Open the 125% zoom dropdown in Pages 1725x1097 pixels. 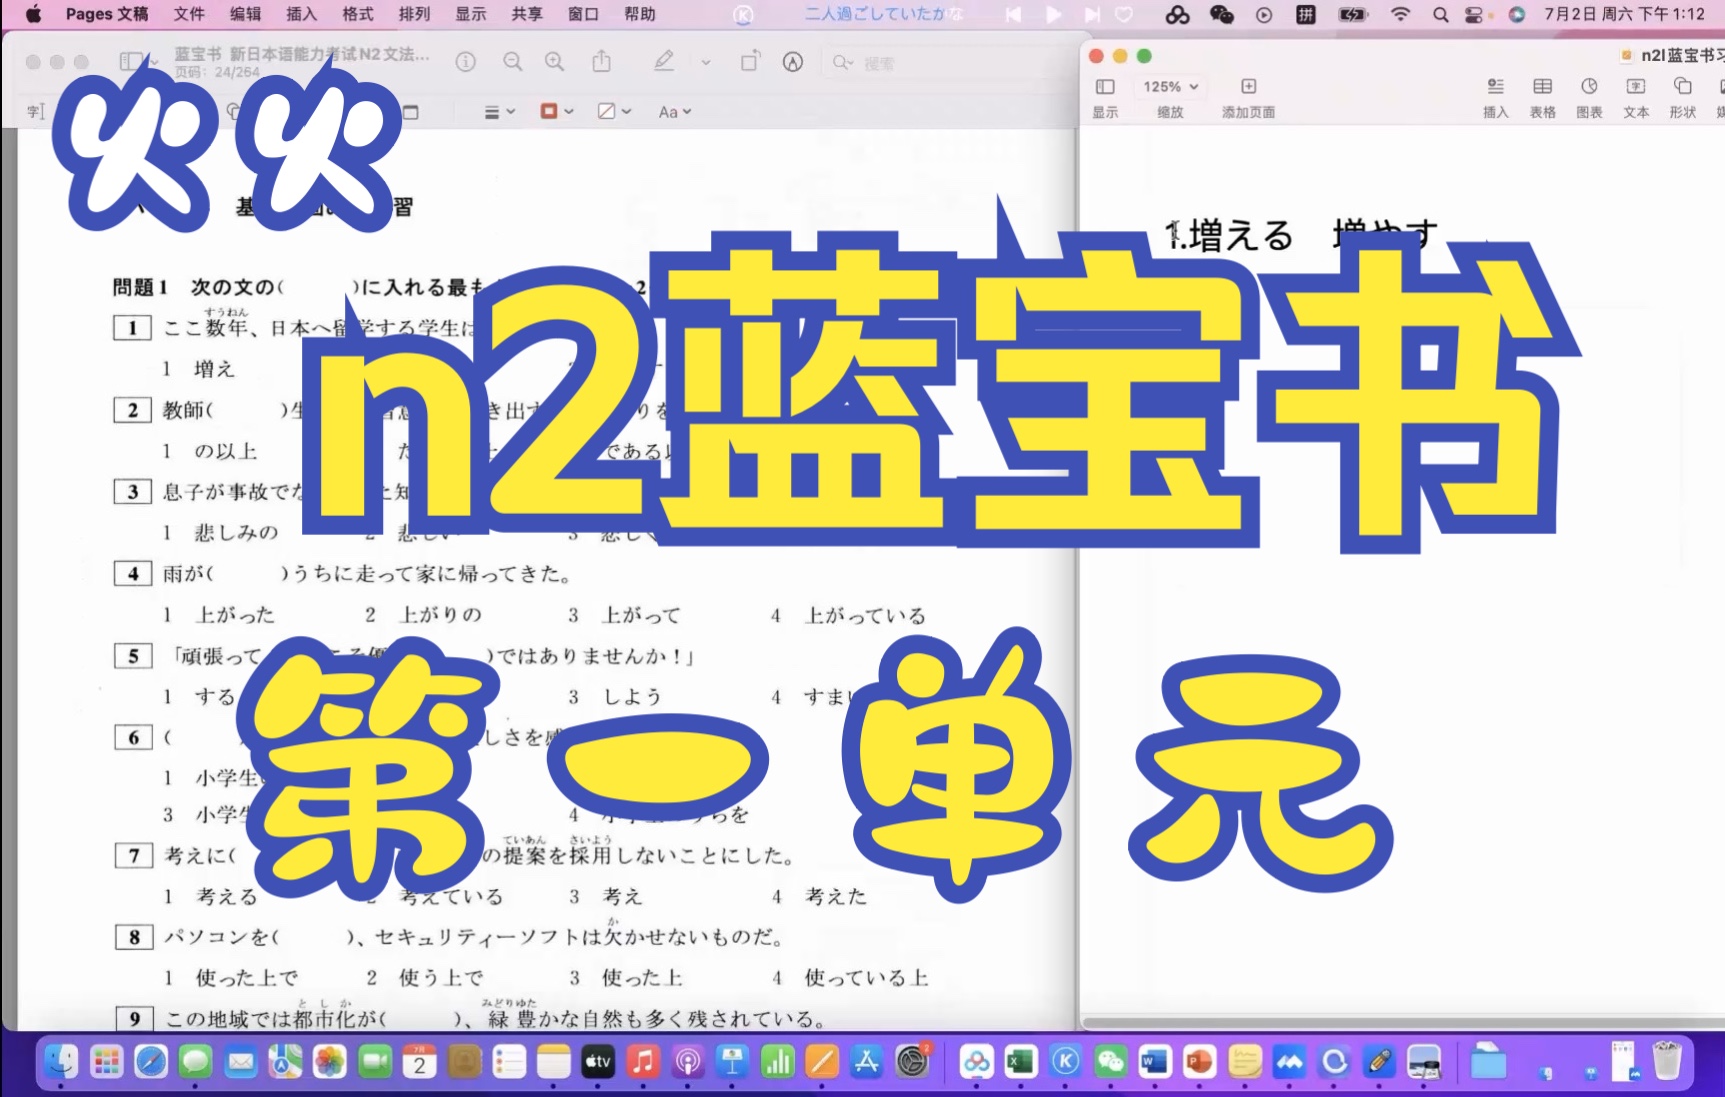1171,87
